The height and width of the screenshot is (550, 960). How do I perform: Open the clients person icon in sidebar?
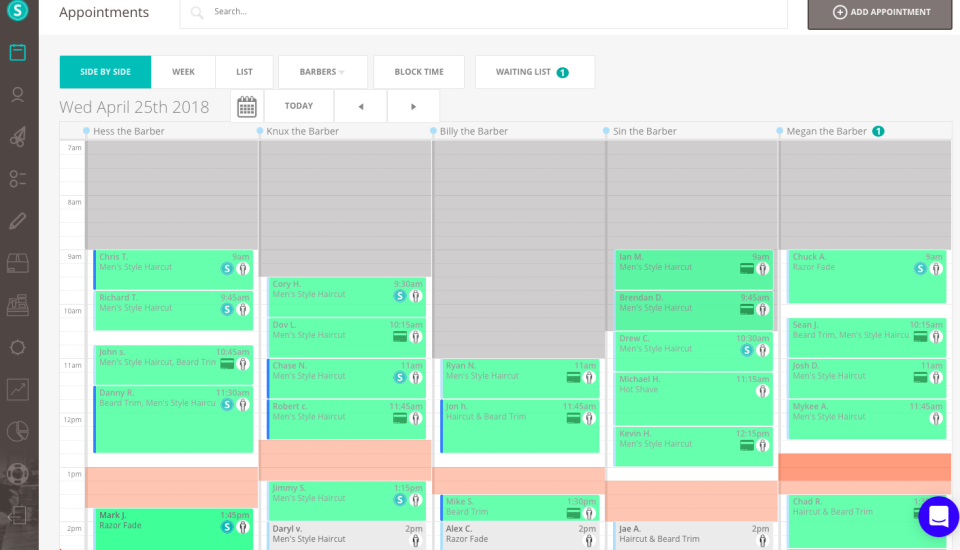tap(18, 95)
